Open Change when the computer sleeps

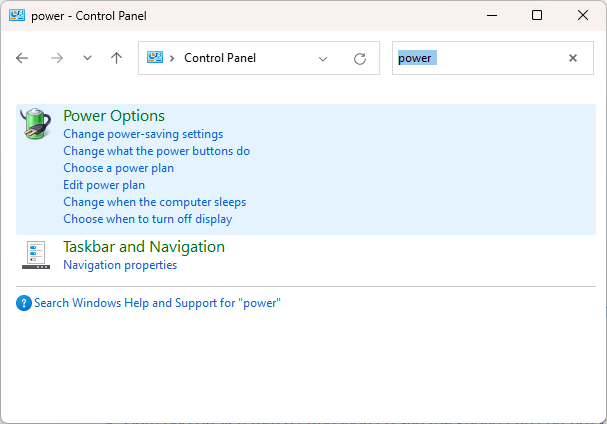tap(154, 202)
